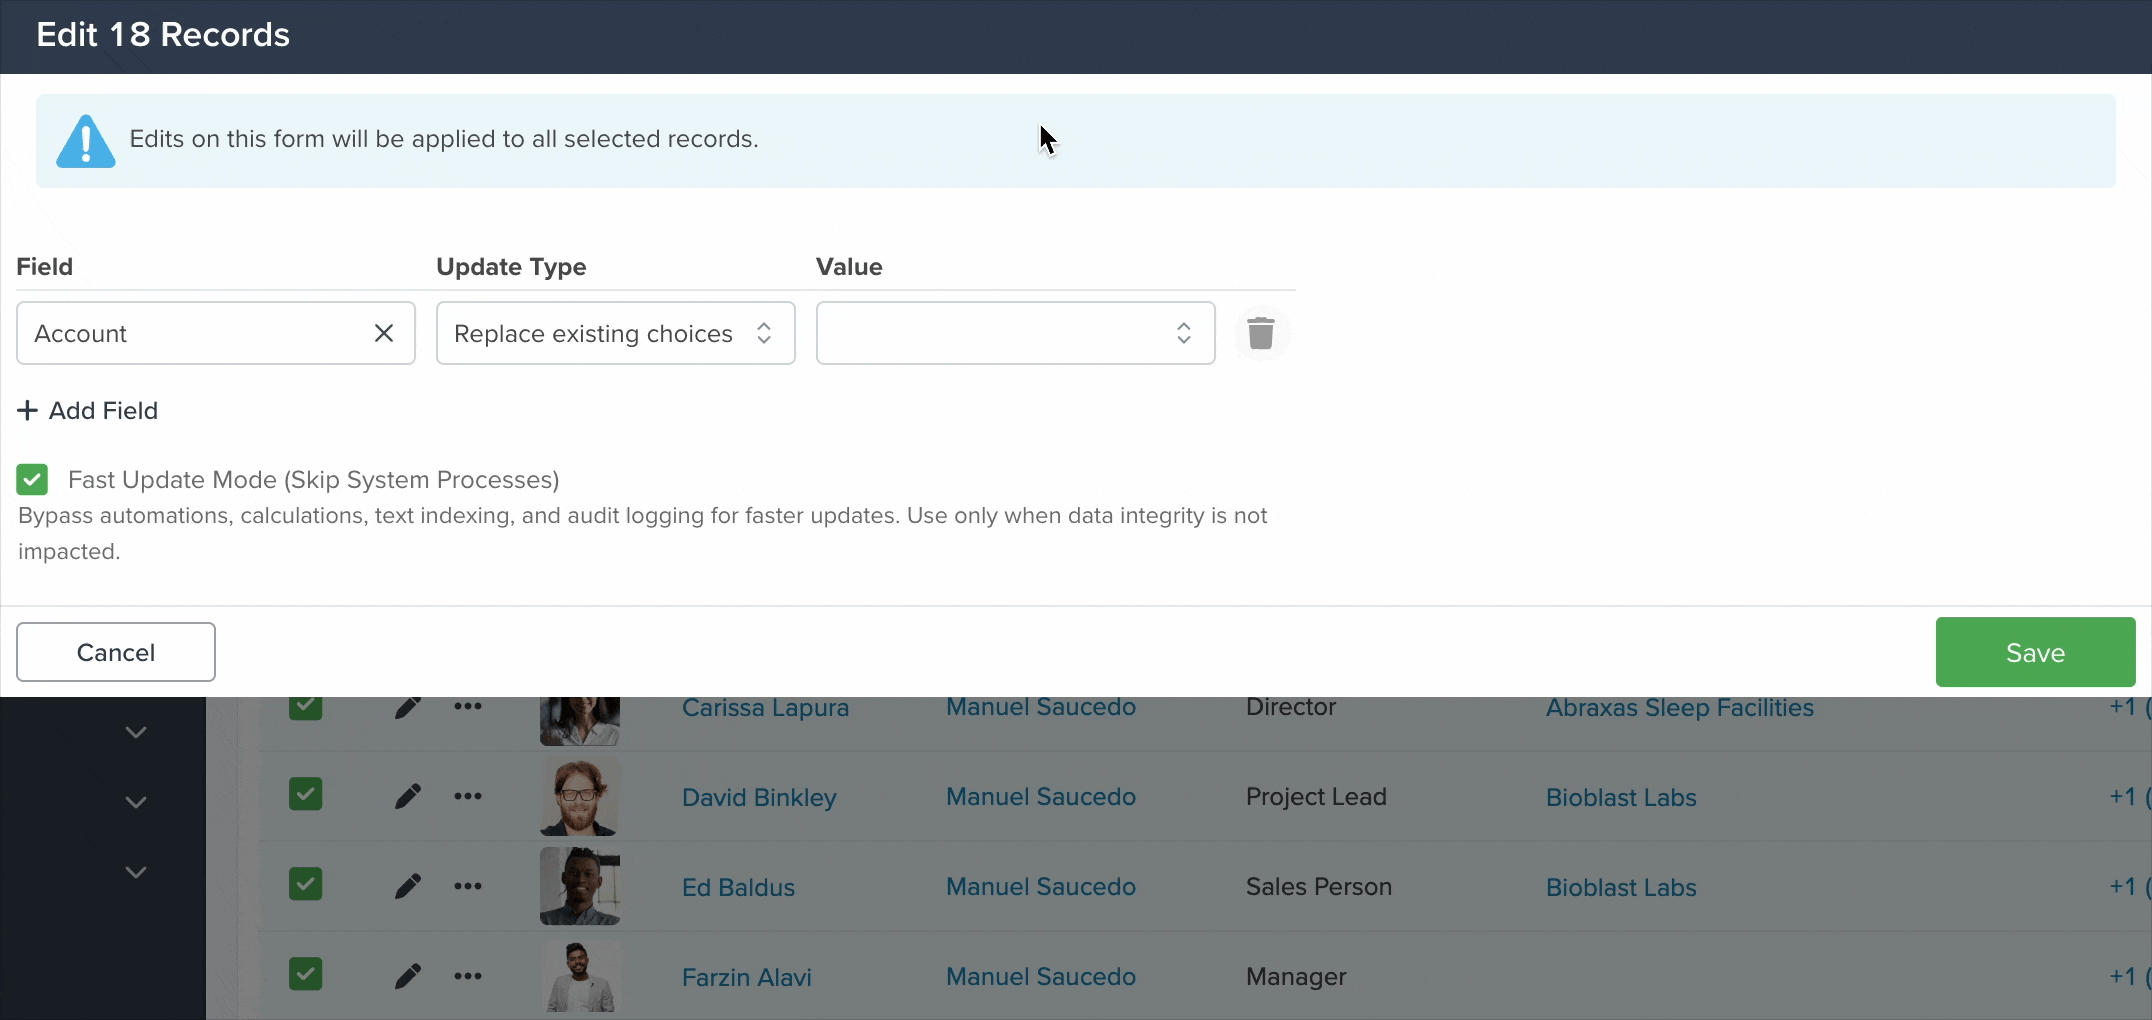Open the three-dots menu for Ed Baldus
This screenshot has height=1020, width=2152.
point(468,886)
